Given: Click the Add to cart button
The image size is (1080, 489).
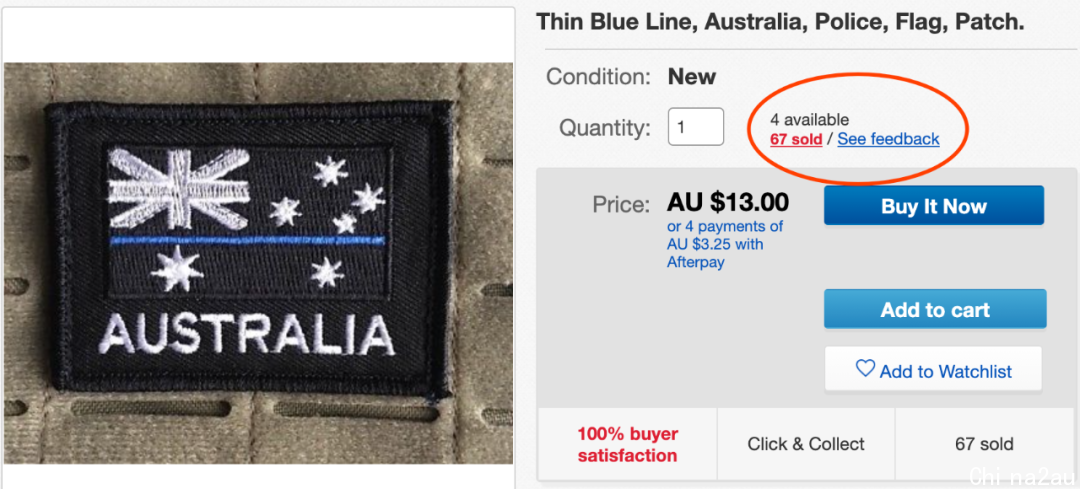Looking at the screenshot, I should pyautogui.click(x=935, y=309).
